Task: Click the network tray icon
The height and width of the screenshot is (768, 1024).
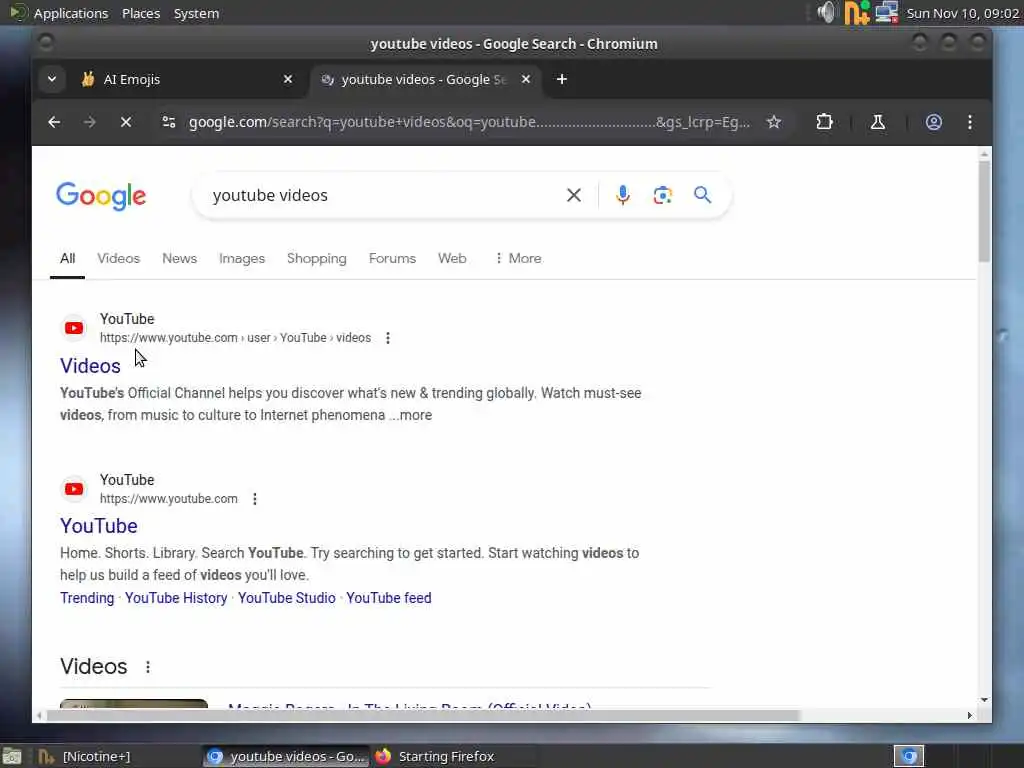Action: [x=887, y=12]
